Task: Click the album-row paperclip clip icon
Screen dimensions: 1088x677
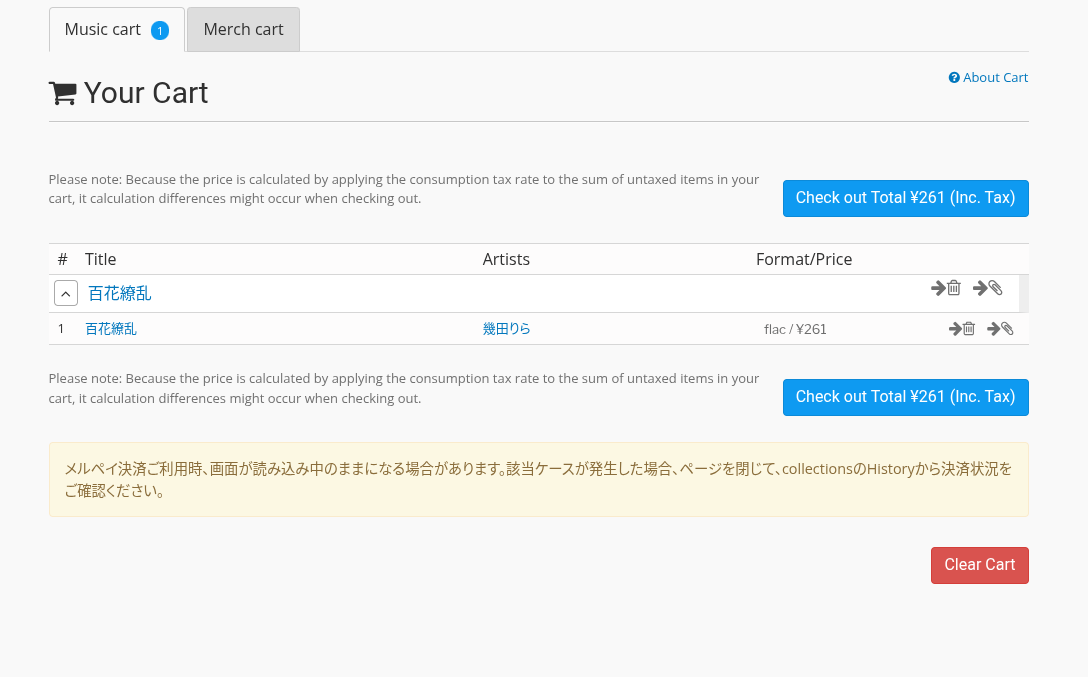Action: click(x=988, y=288)
